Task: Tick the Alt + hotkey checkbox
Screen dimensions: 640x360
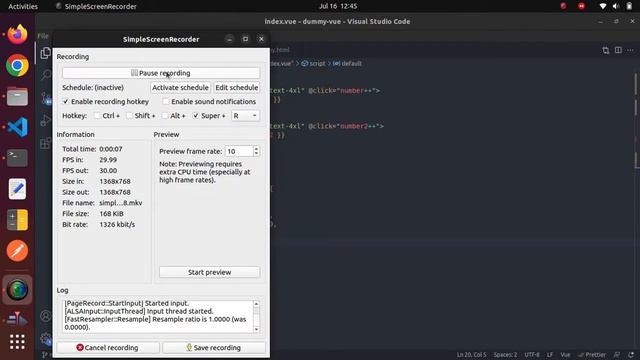Action: click(x=165, y=116)
